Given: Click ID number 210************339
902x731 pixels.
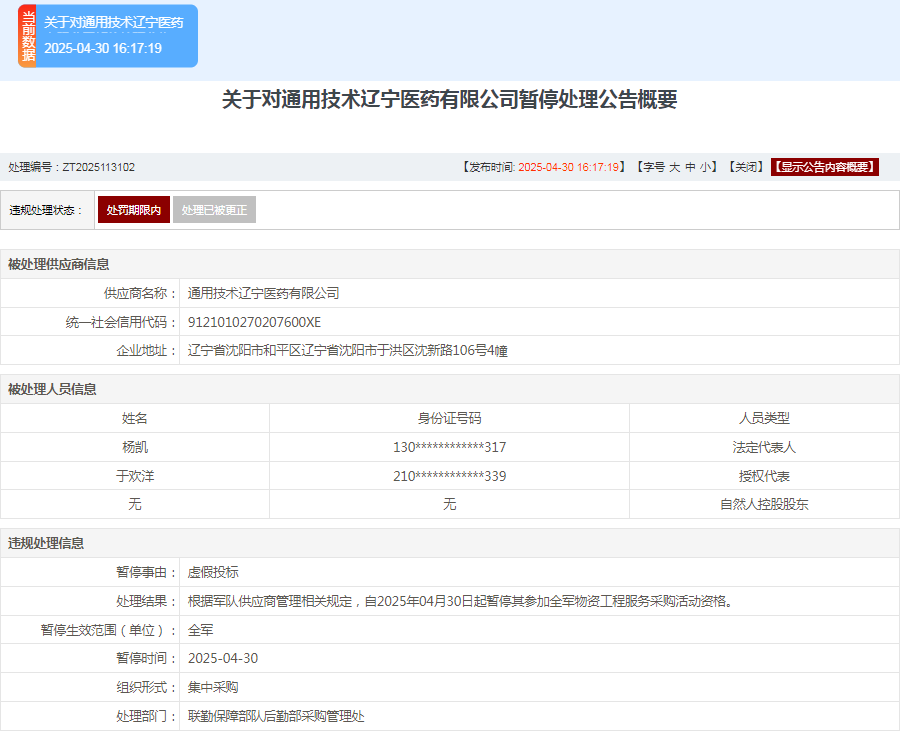Looking at the screenshot, I should [x=449, y=476].
